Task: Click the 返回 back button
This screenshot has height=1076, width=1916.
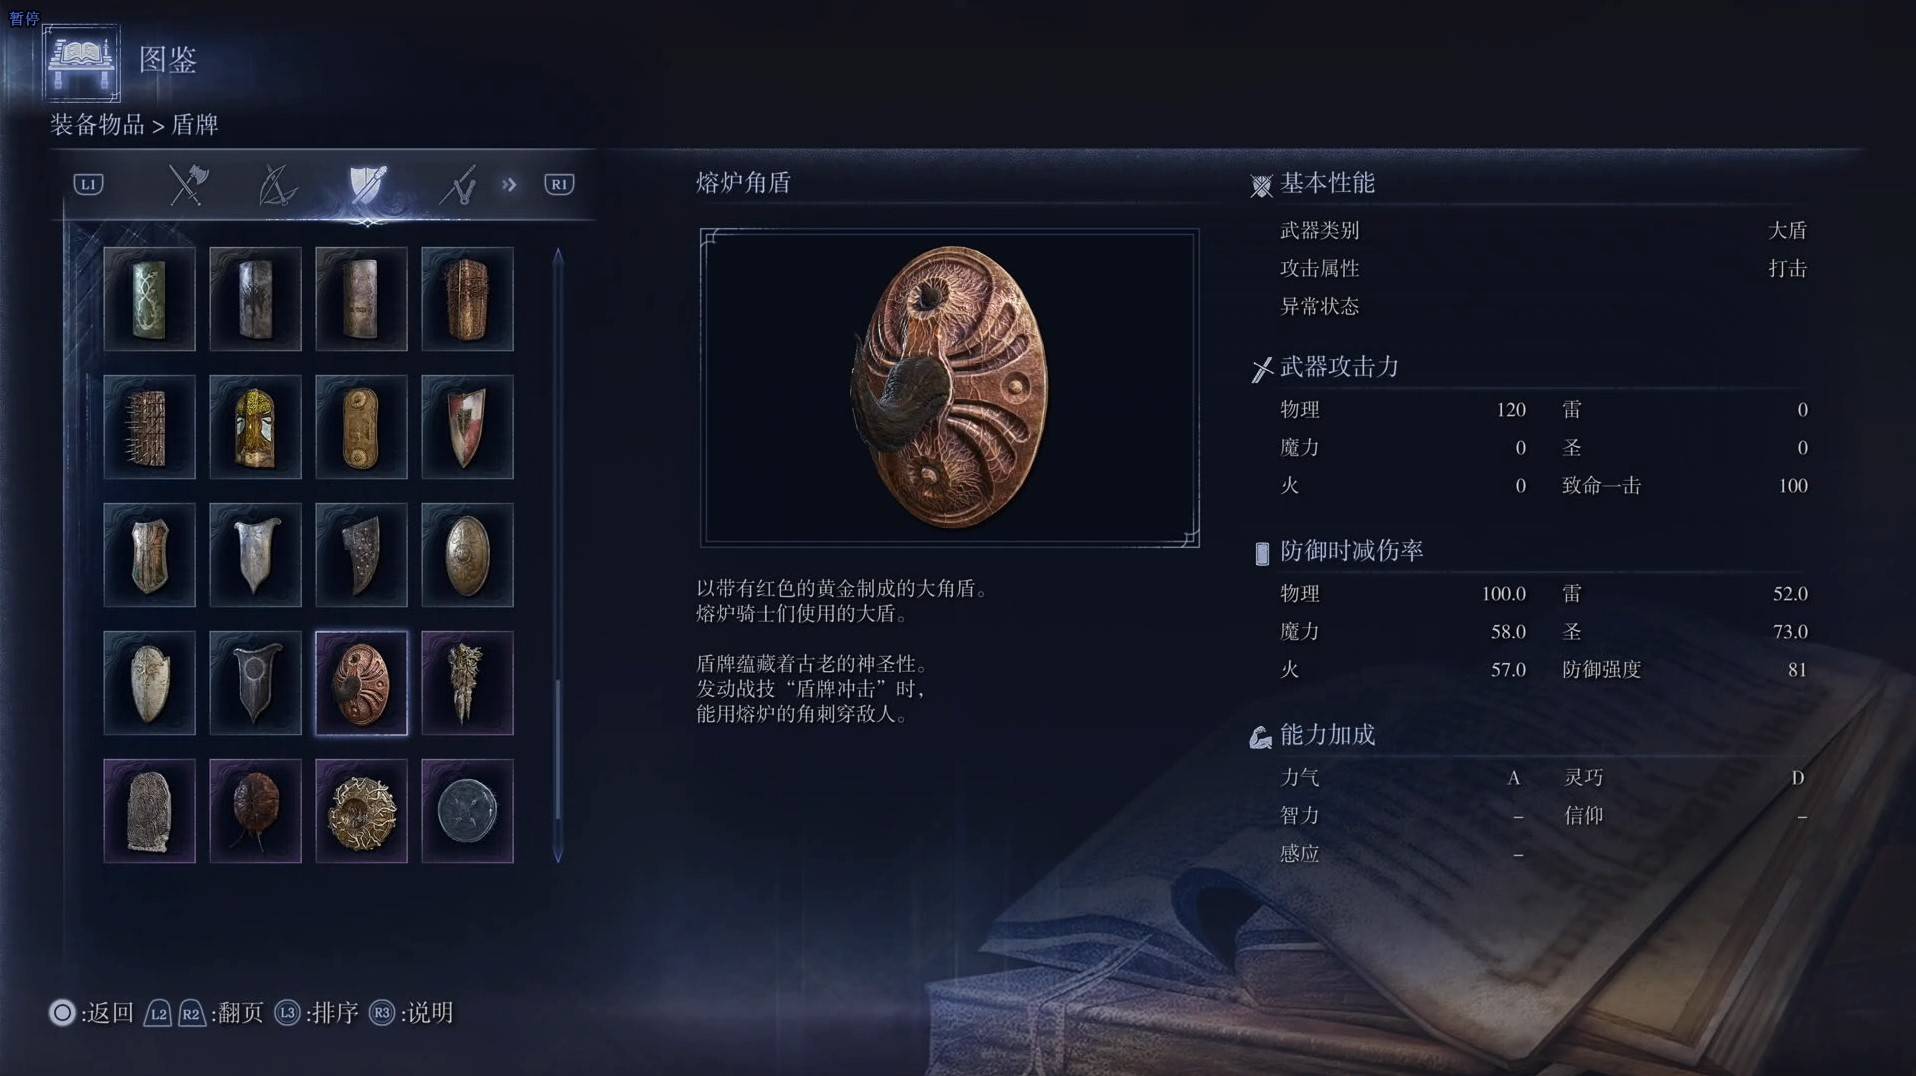Action: click(x=91, y=1013)
